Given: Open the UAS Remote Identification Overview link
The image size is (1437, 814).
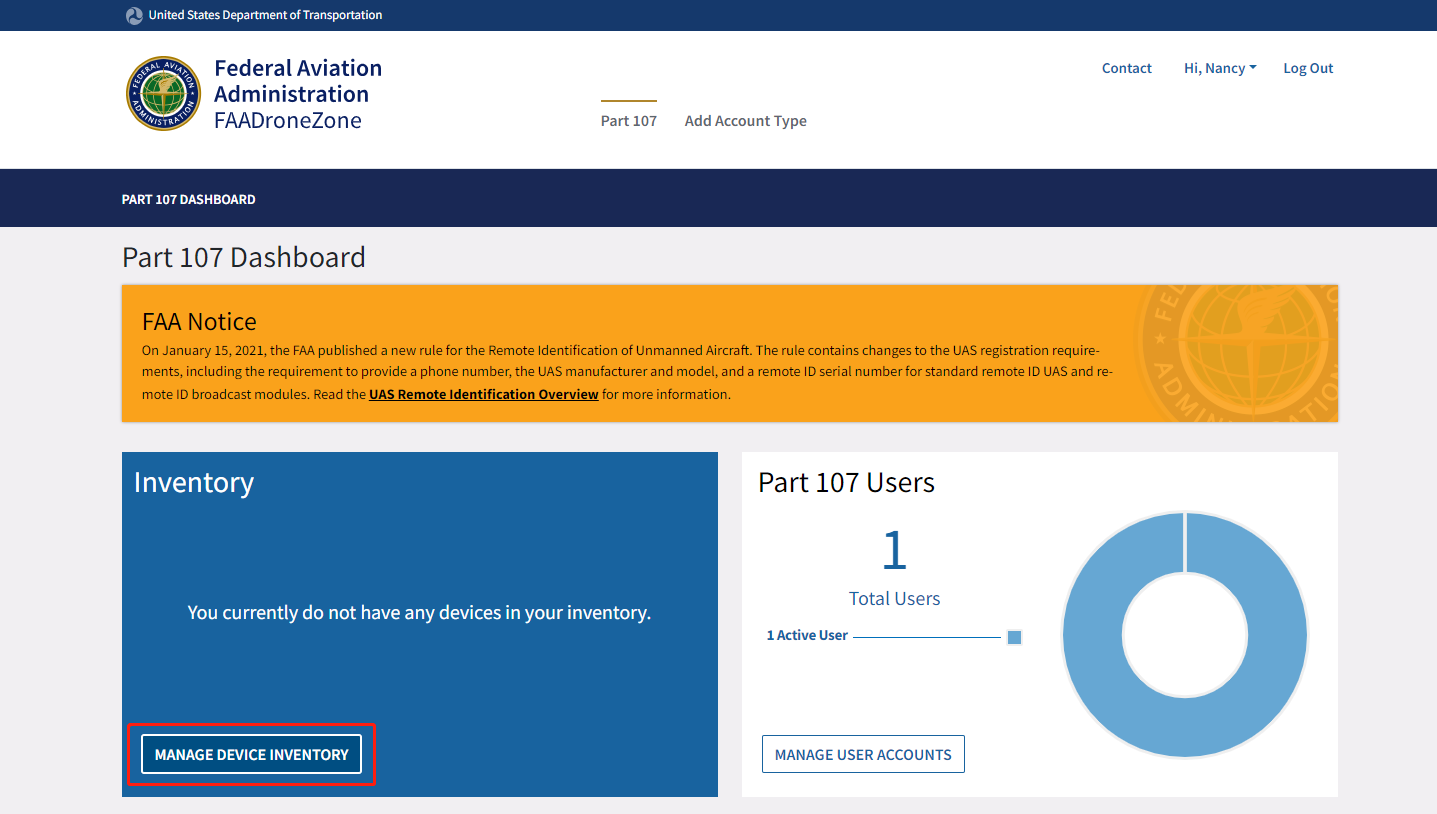Looking at the screenshot, I should point(483,394).
